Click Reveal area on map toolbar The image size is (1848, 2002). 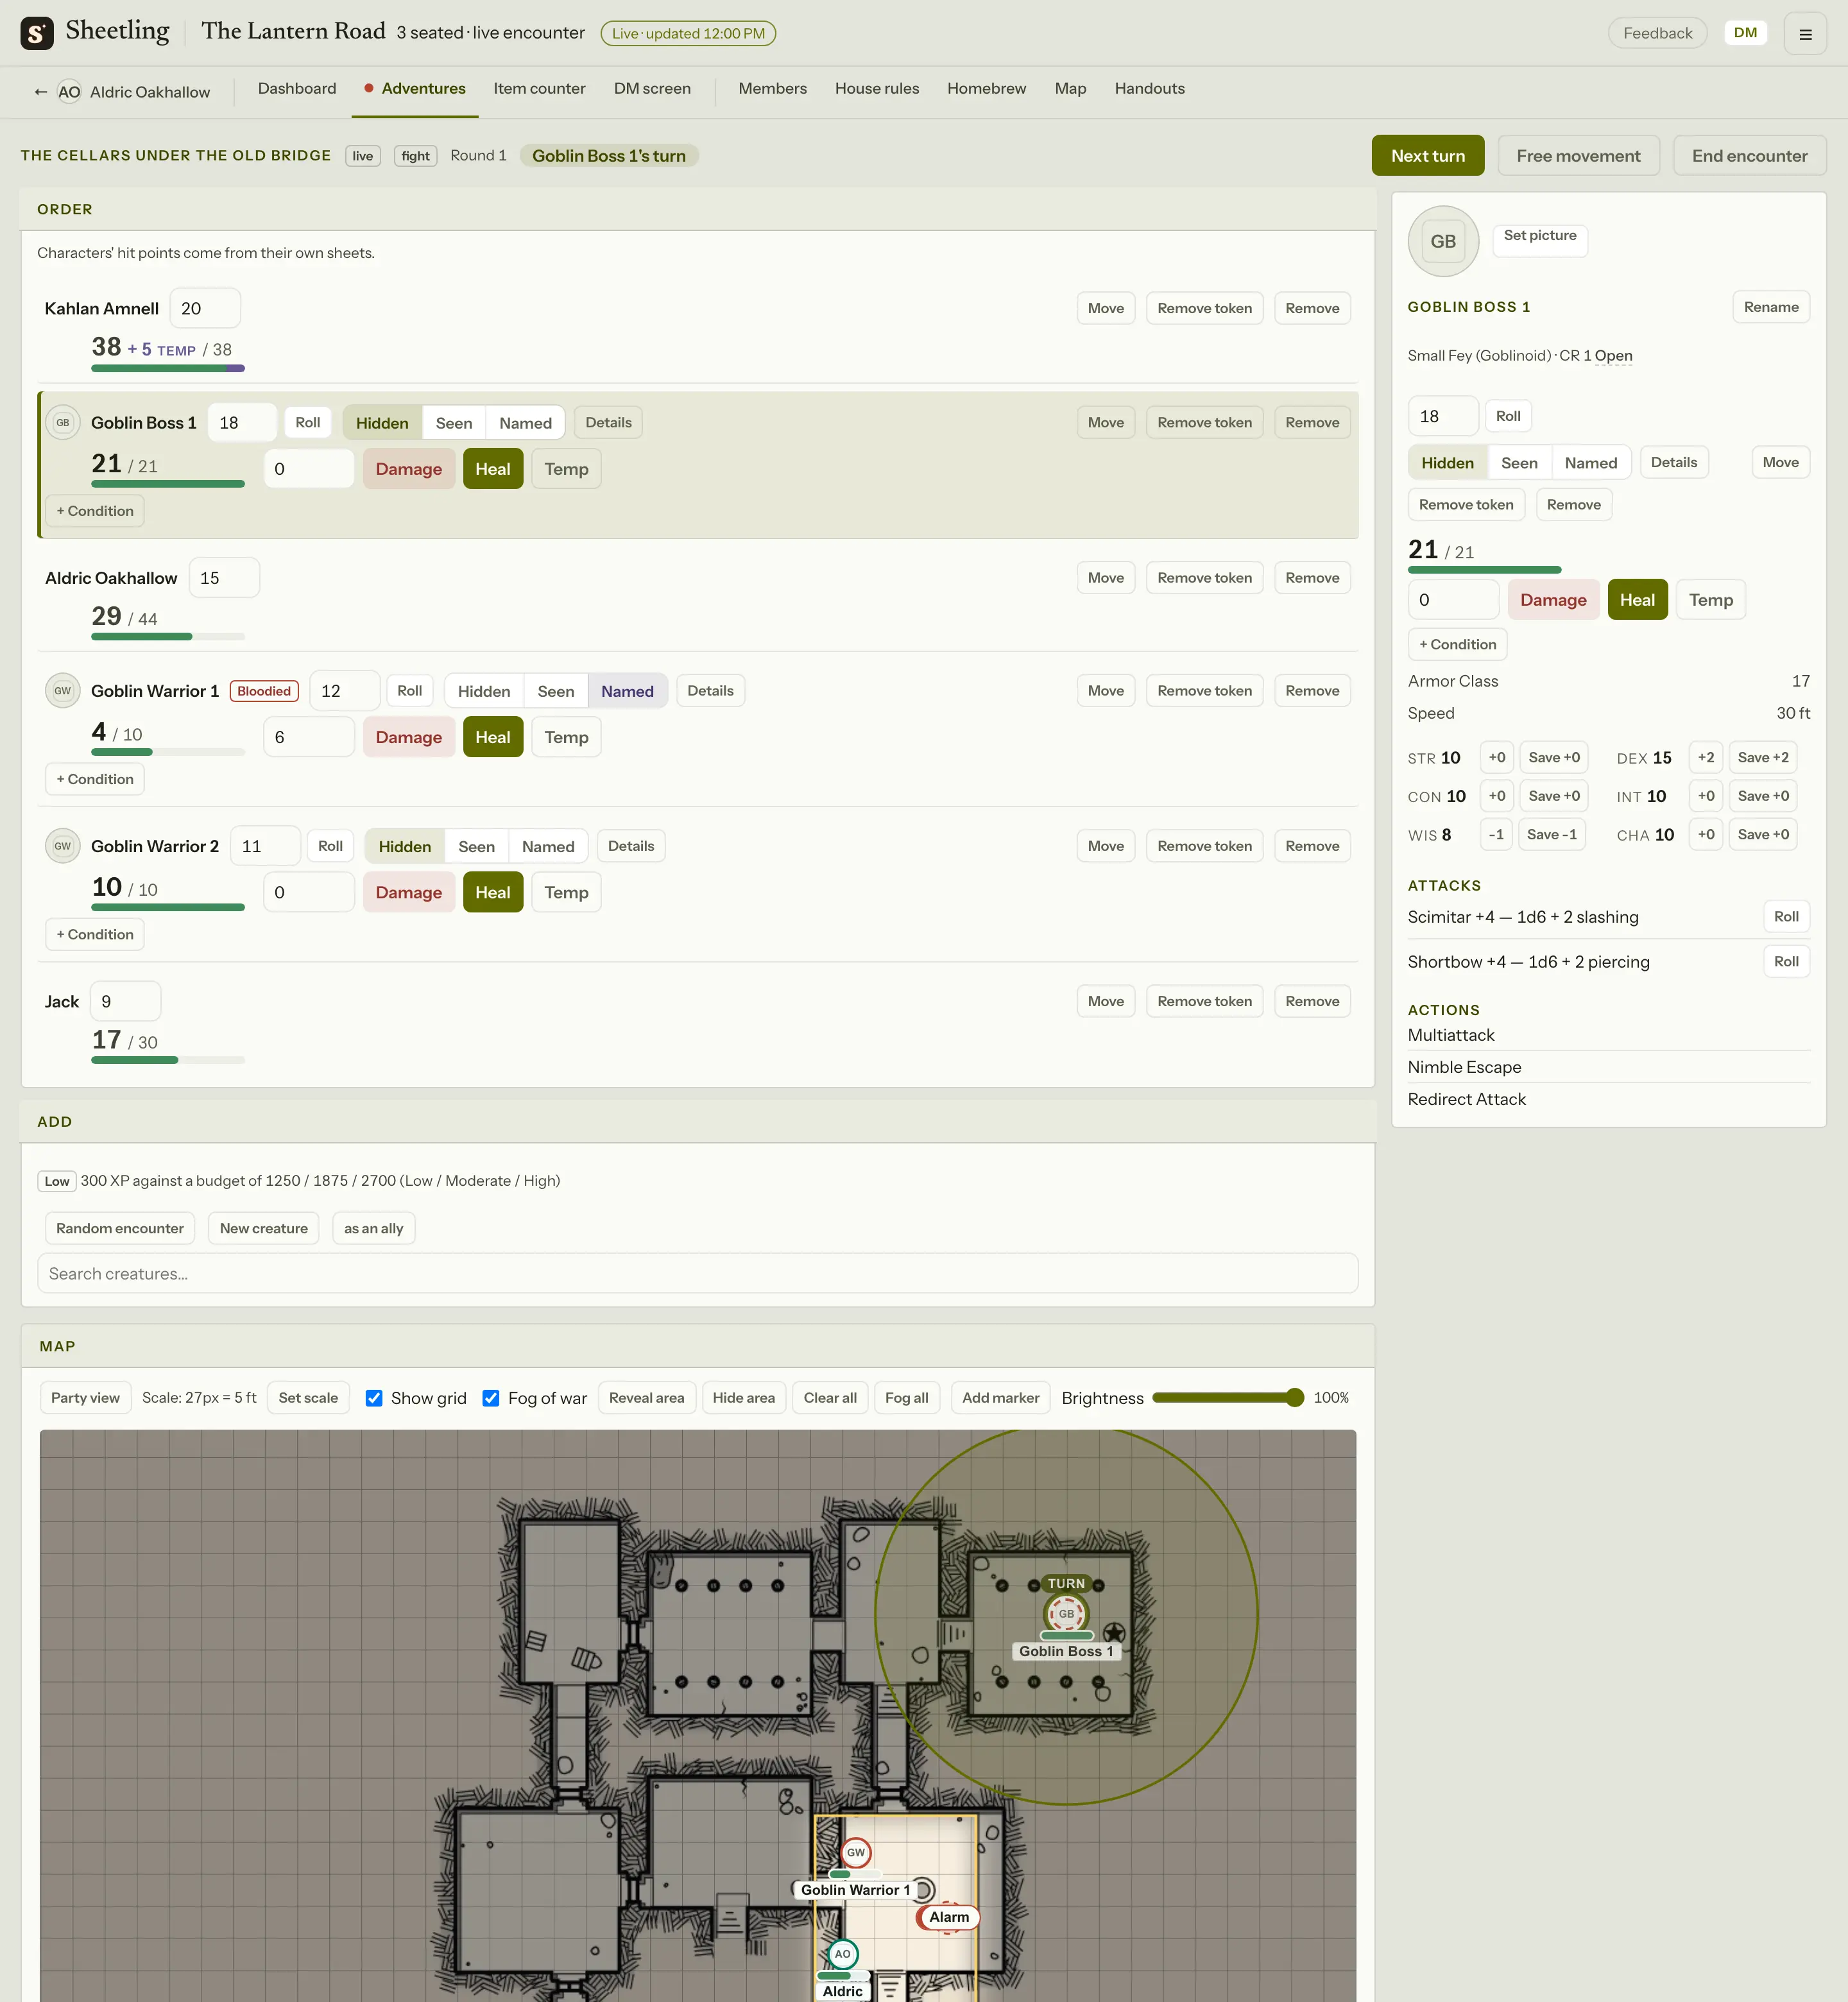tap(646, 1398)
